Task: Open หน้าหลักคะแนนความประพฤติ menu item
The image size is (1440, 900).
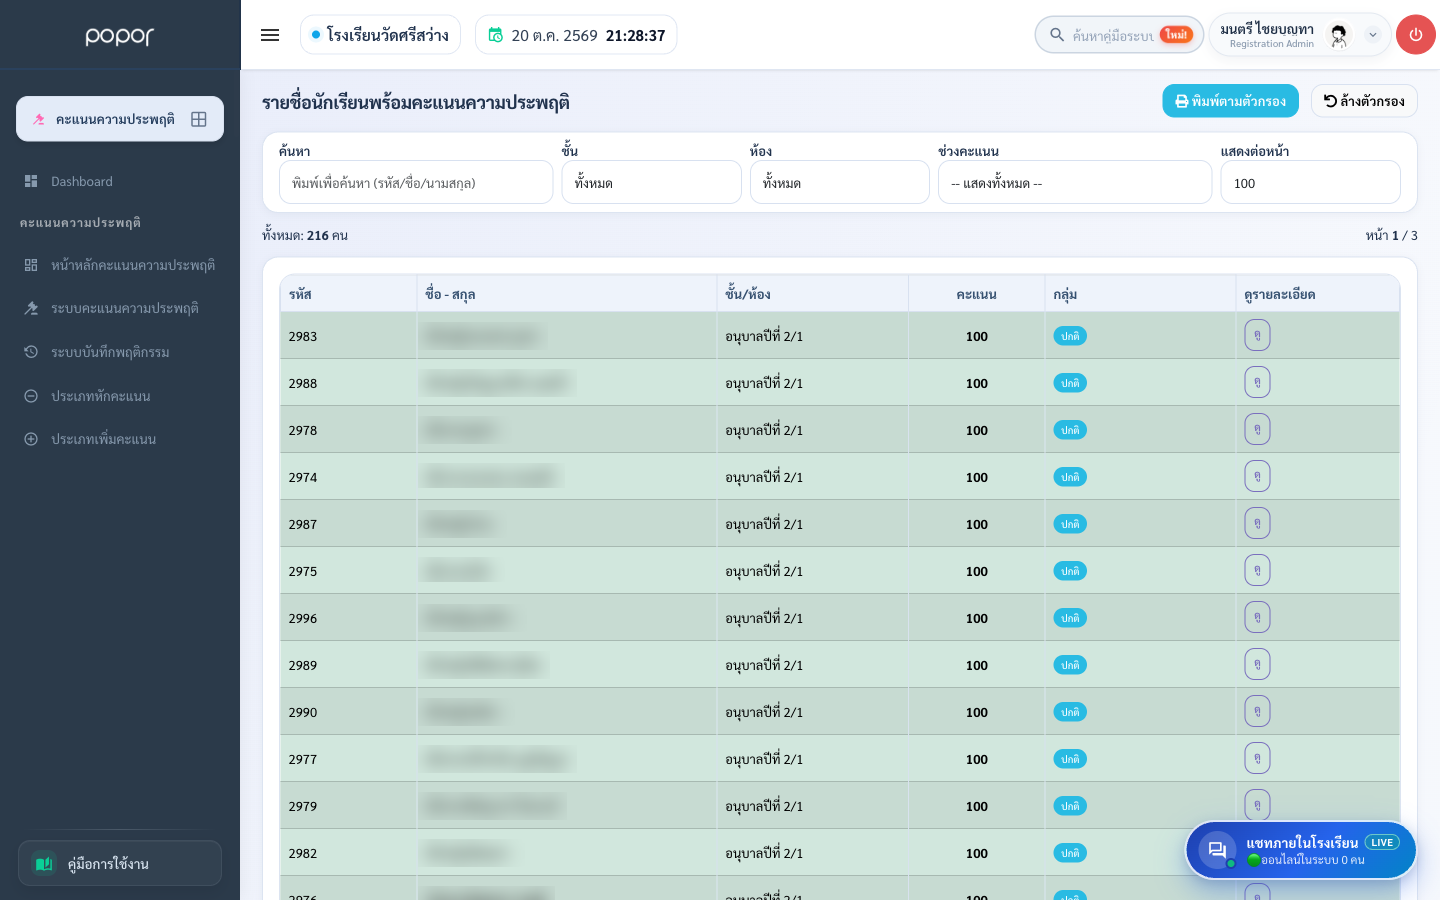Action: 120,265
